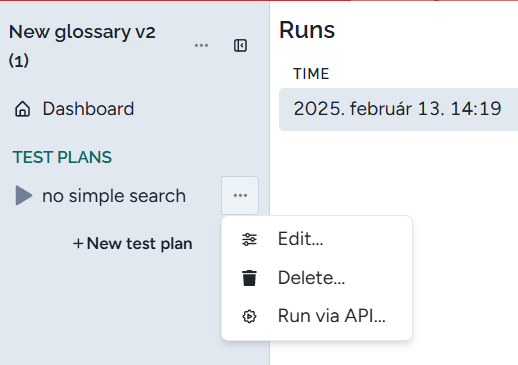Open the project options ellipsis beside New glossary v2
518x365 pixels.
pos(201,45)
